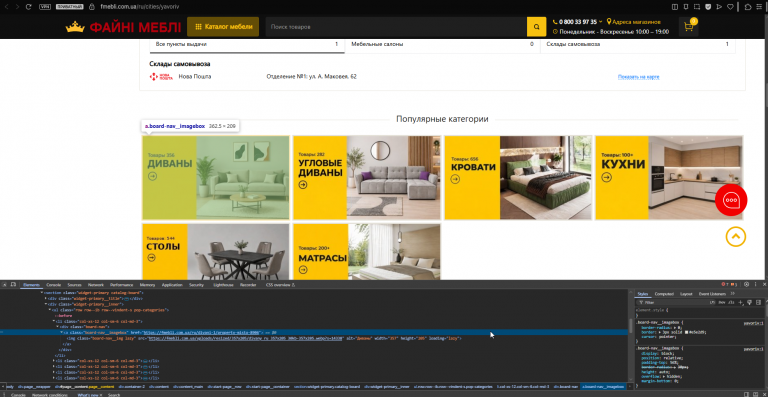Click the yellow scroll-to-top arrow button

pos(735,237)
